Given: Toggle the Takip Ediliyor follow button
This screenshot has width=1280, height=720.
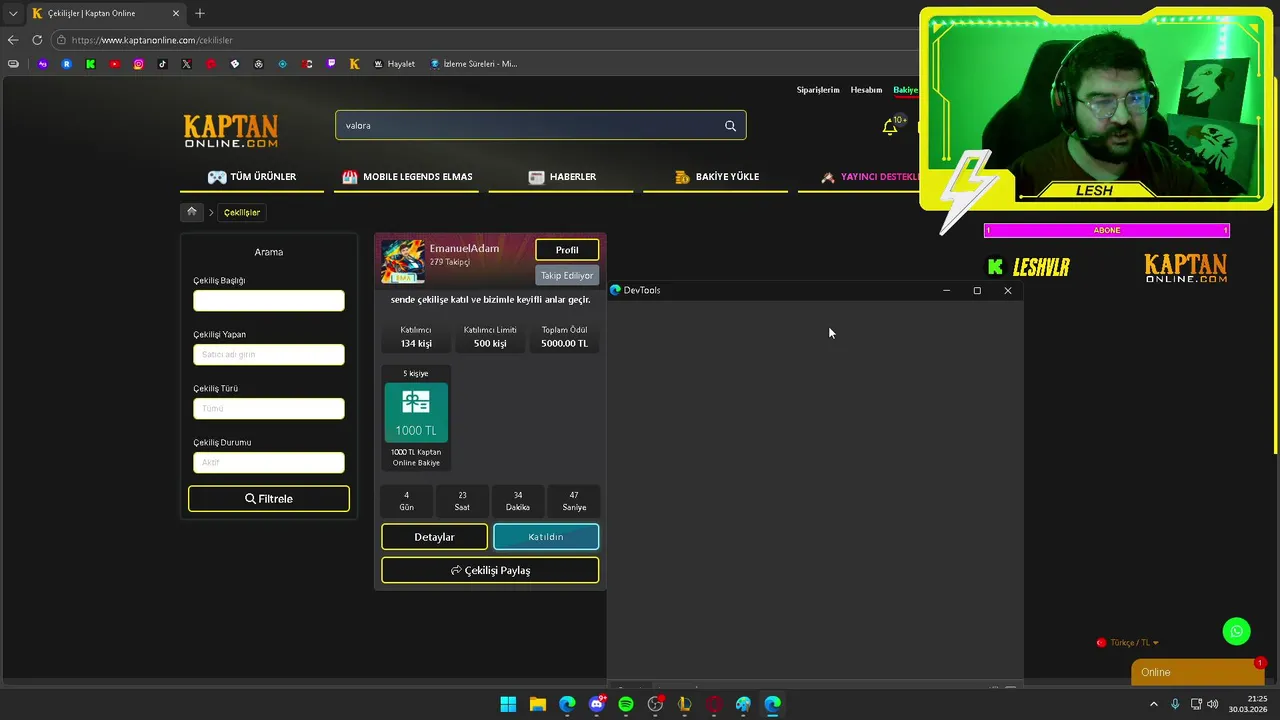Looking at the screenshot, I should [567, 276].
